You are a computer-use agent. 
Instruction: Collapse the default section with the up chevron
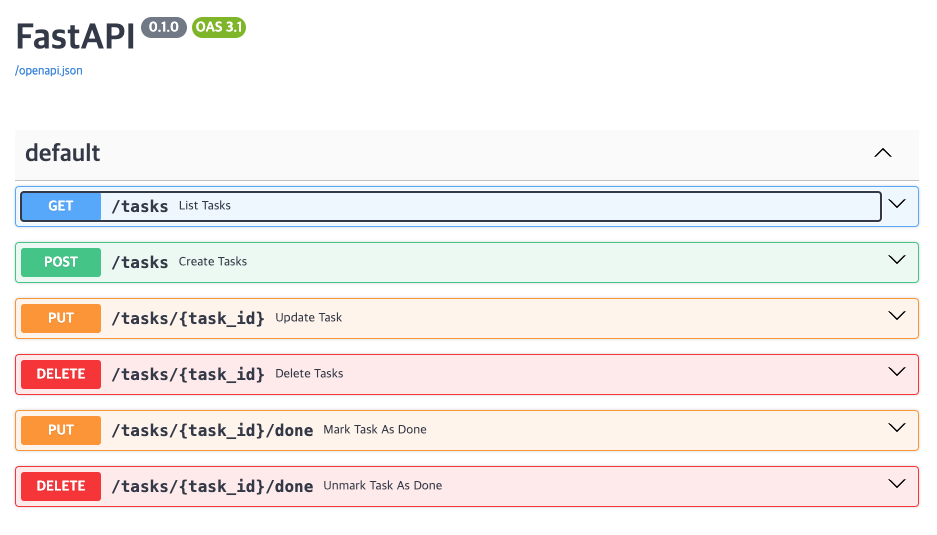click(883, 153)
